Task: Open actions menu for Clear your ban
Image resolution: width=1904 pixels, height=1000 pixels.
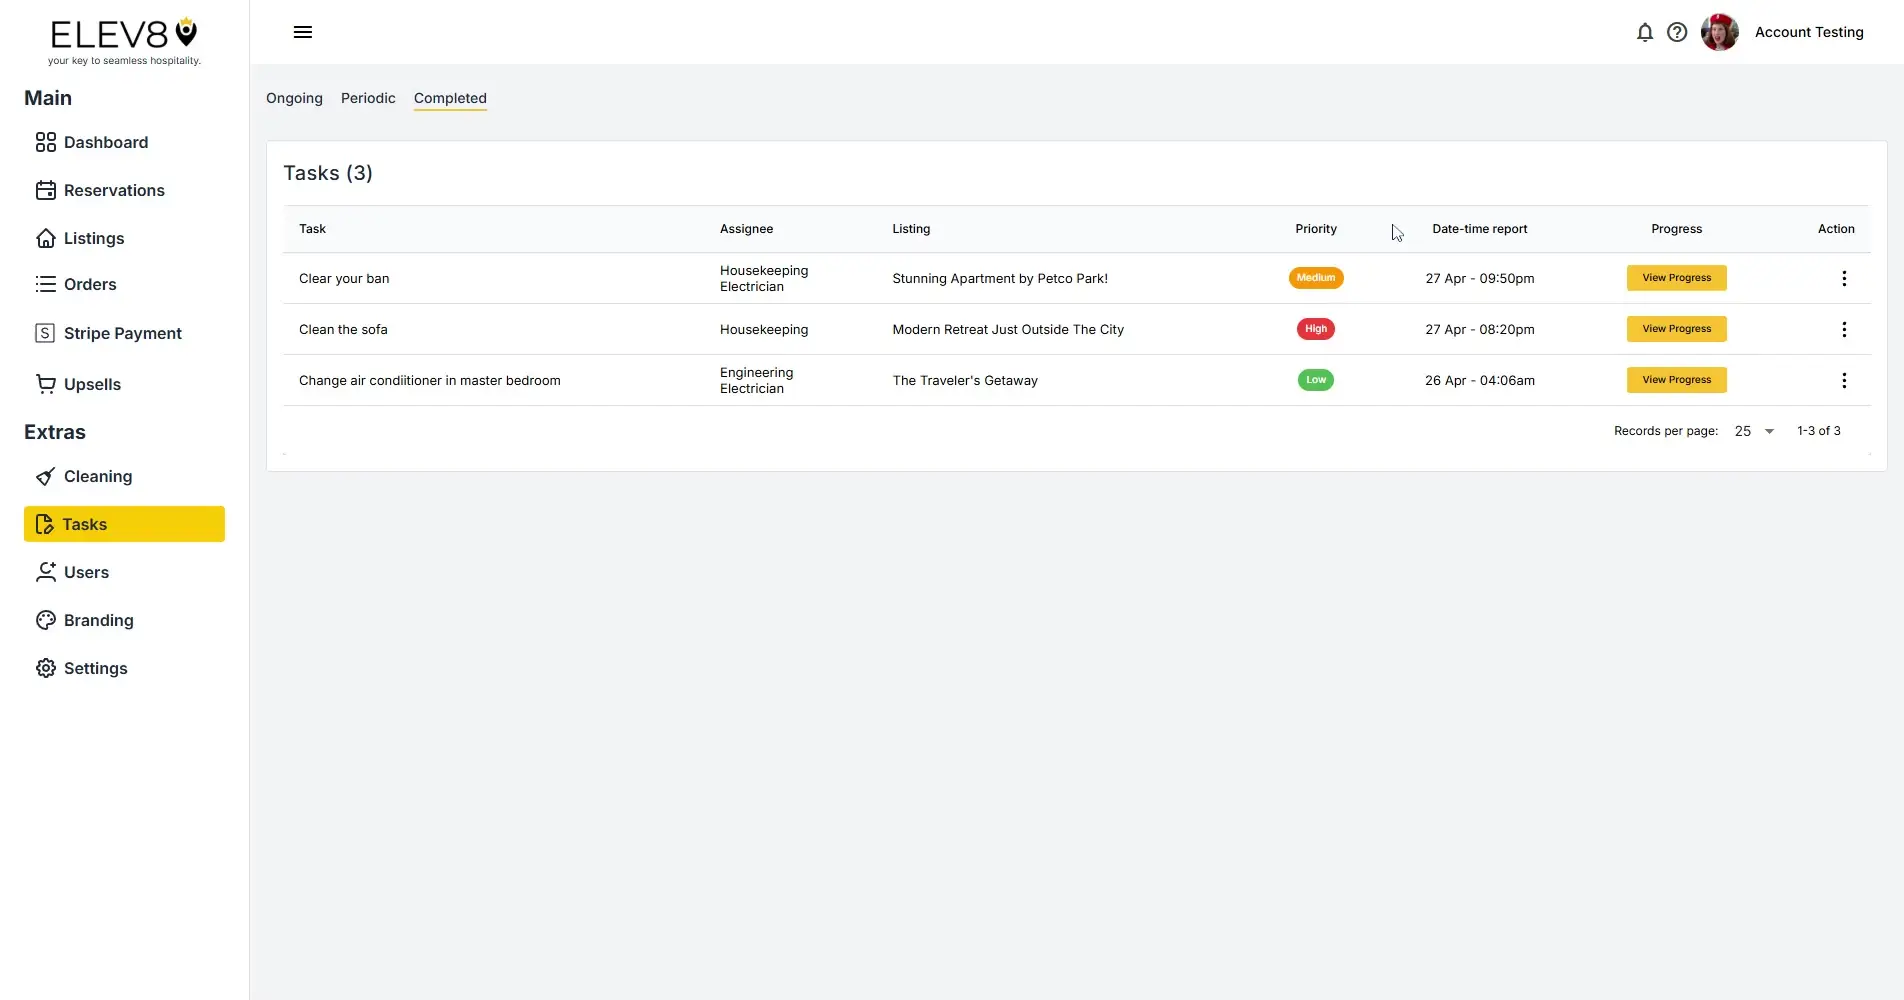Action: [x=1844, y=278]
